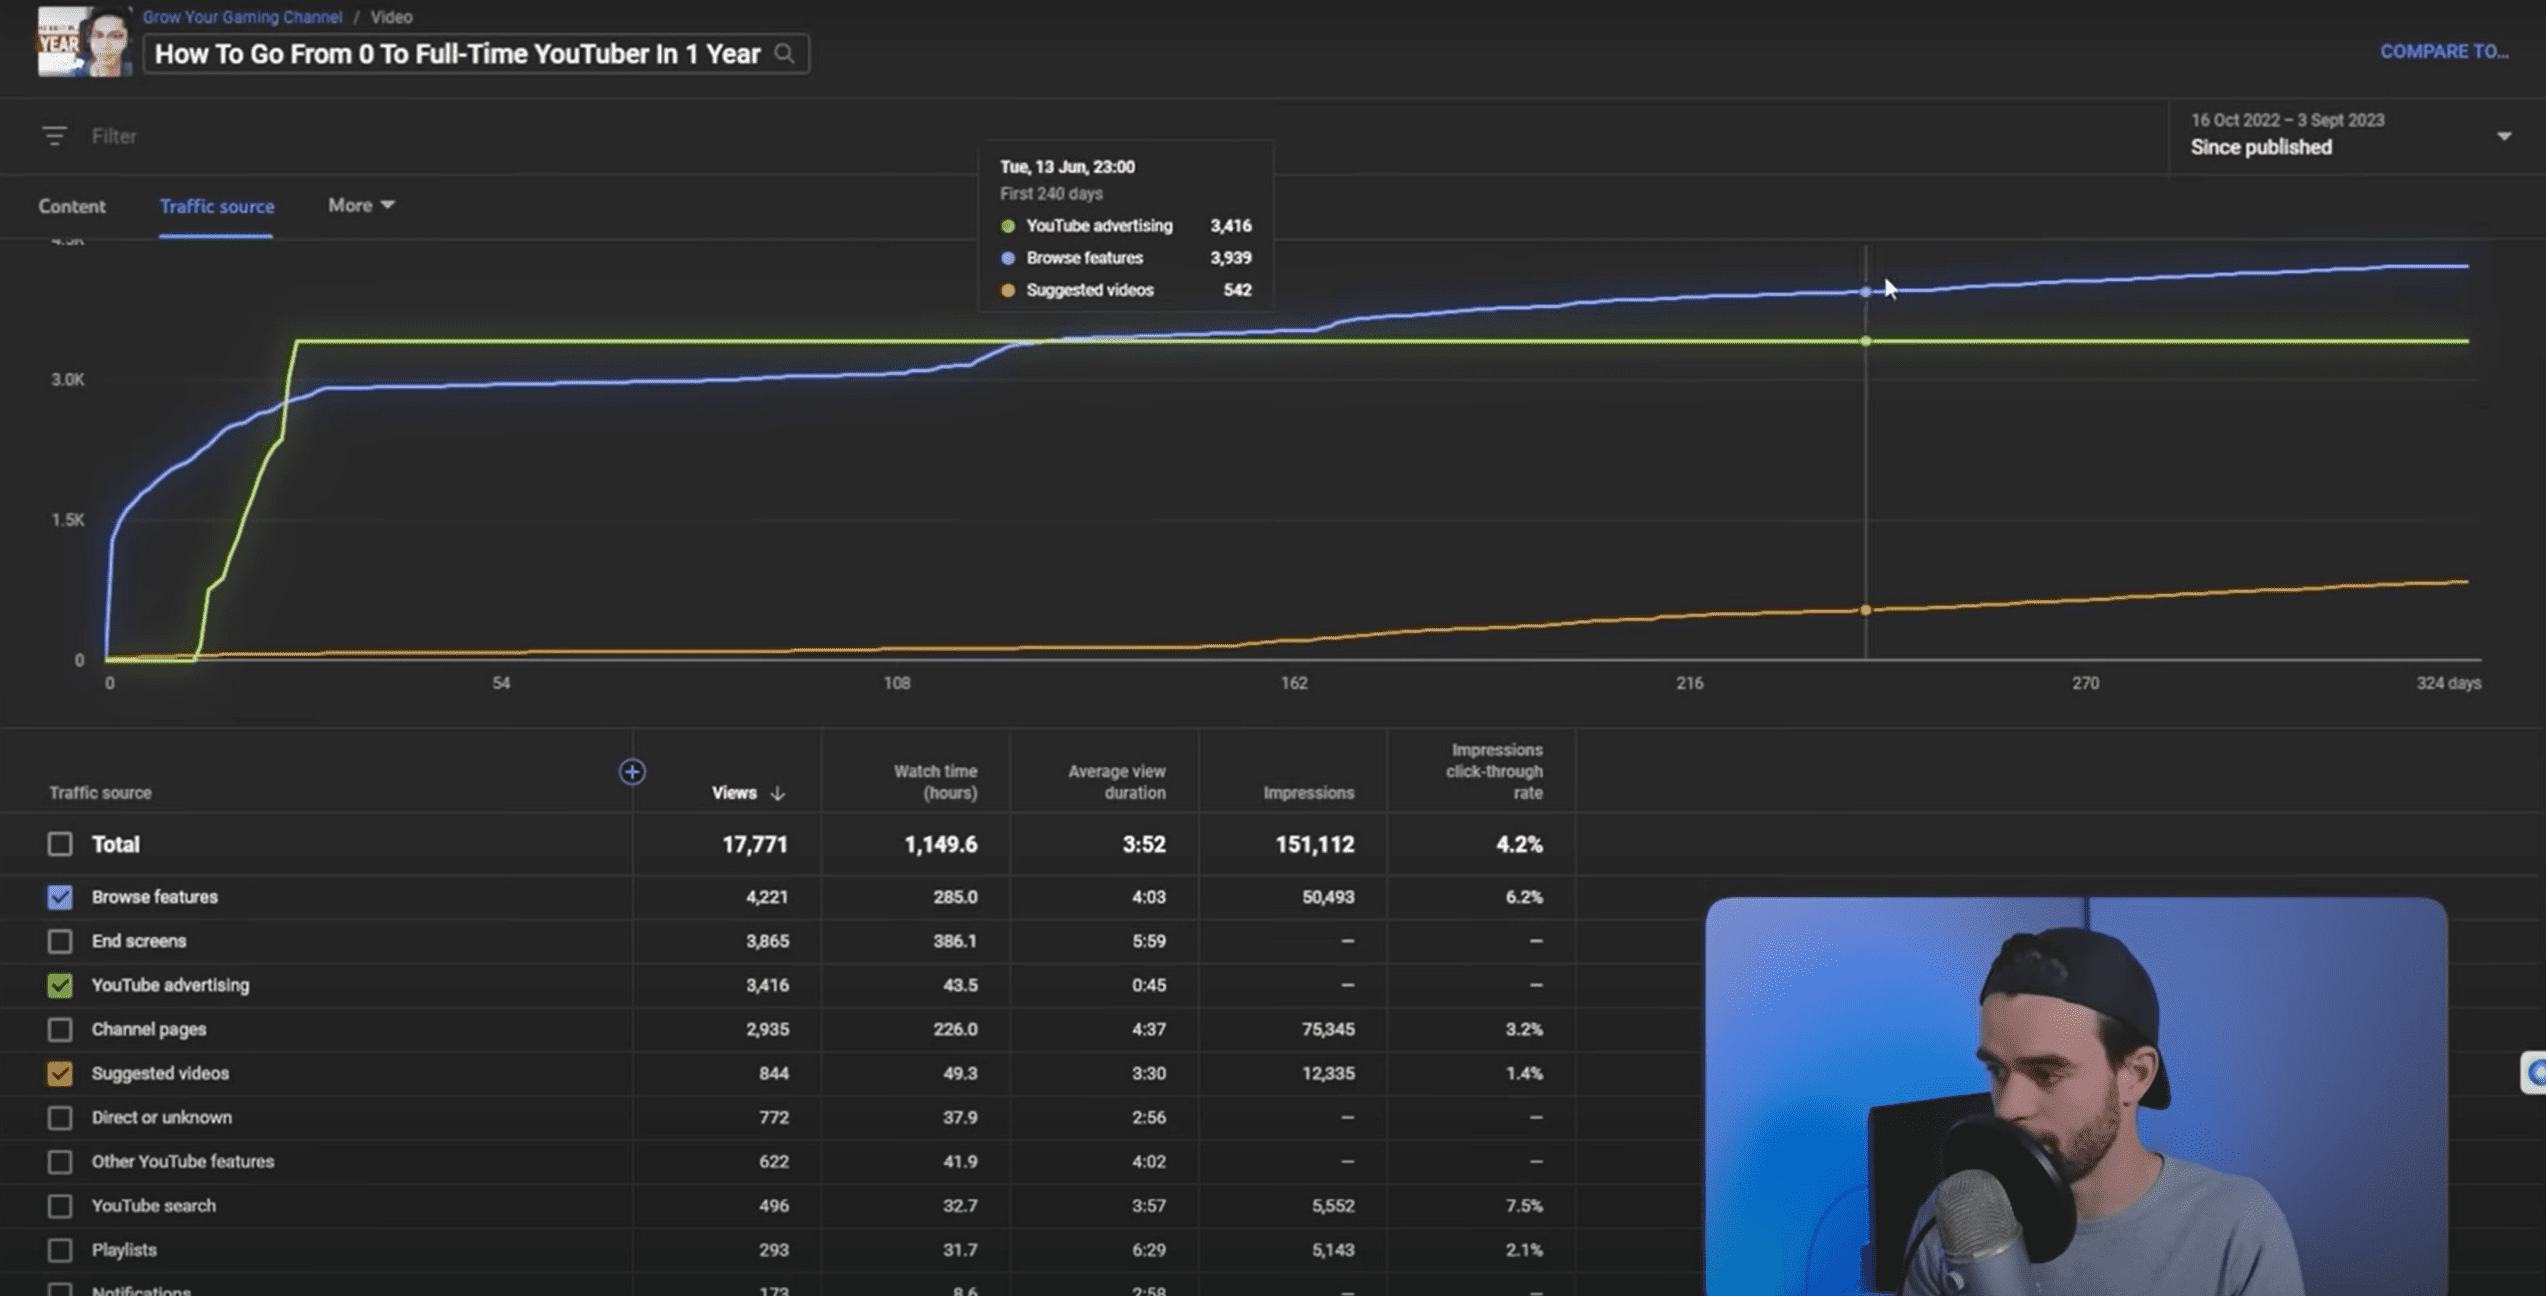Sort by the Views down-arrow icon
Screen dimensions: 2546x1296
pos(778,793)
